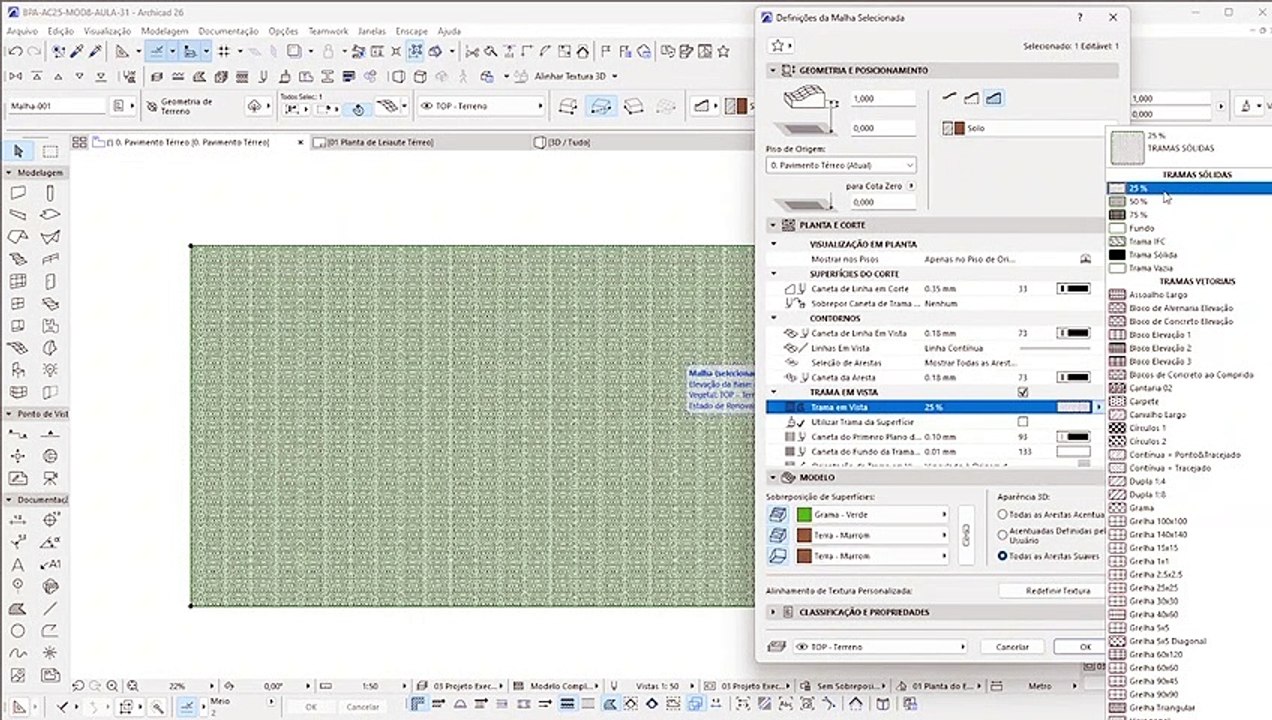Enable Utilizar Trama da Superfície checkbox
The height and width of the screenshot is (720, 1272).
click(x=1022, y=422)
